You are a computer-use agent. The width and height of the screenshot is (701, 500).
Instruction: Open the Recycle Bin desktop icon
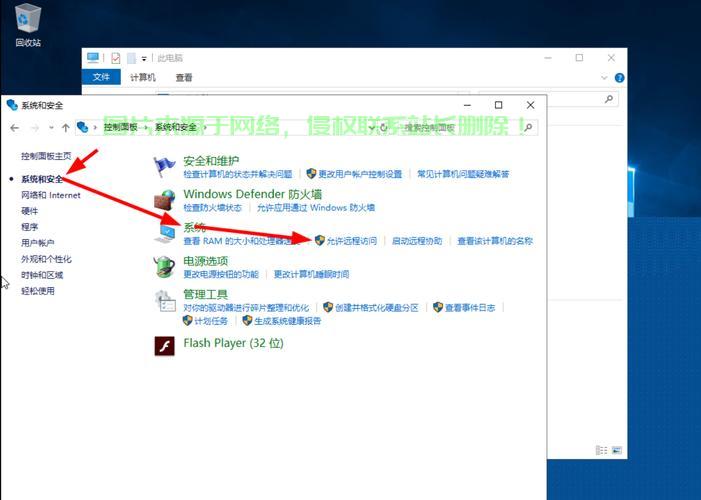(28, 25)
